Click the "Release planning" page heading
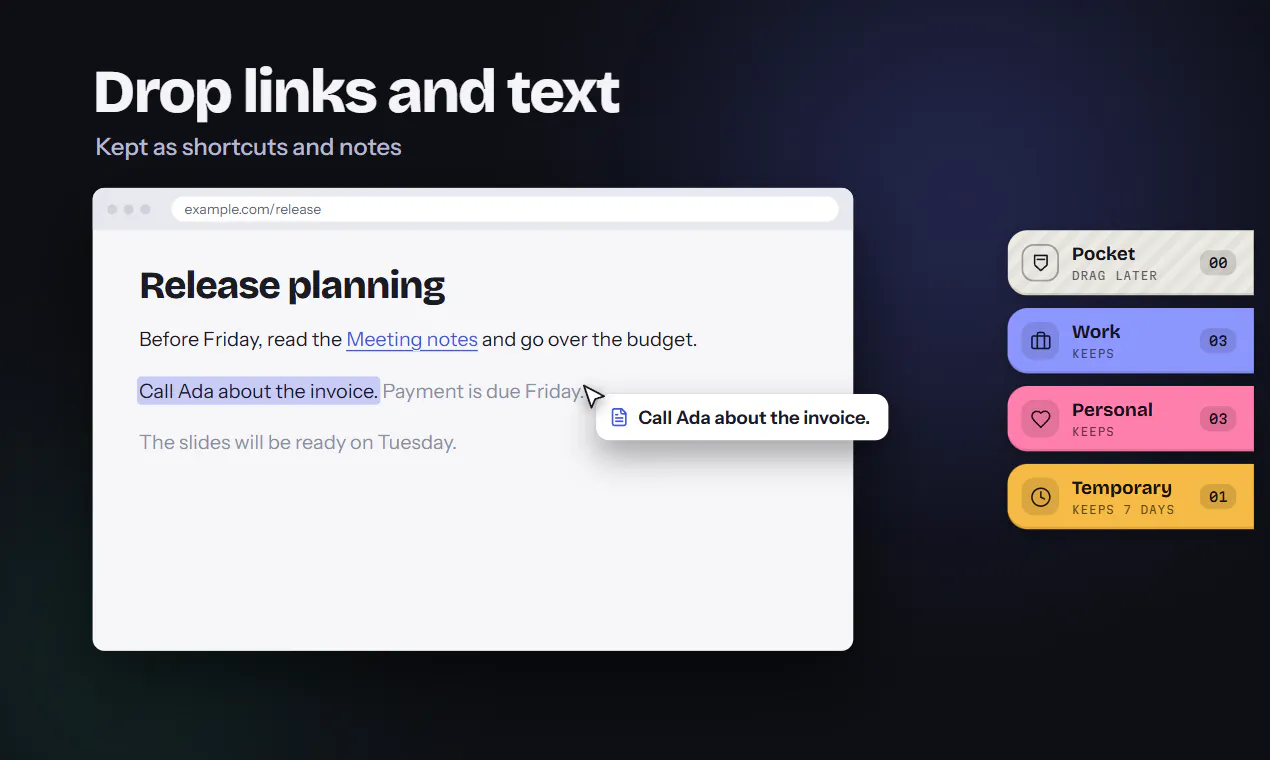 tap(292, 286)
